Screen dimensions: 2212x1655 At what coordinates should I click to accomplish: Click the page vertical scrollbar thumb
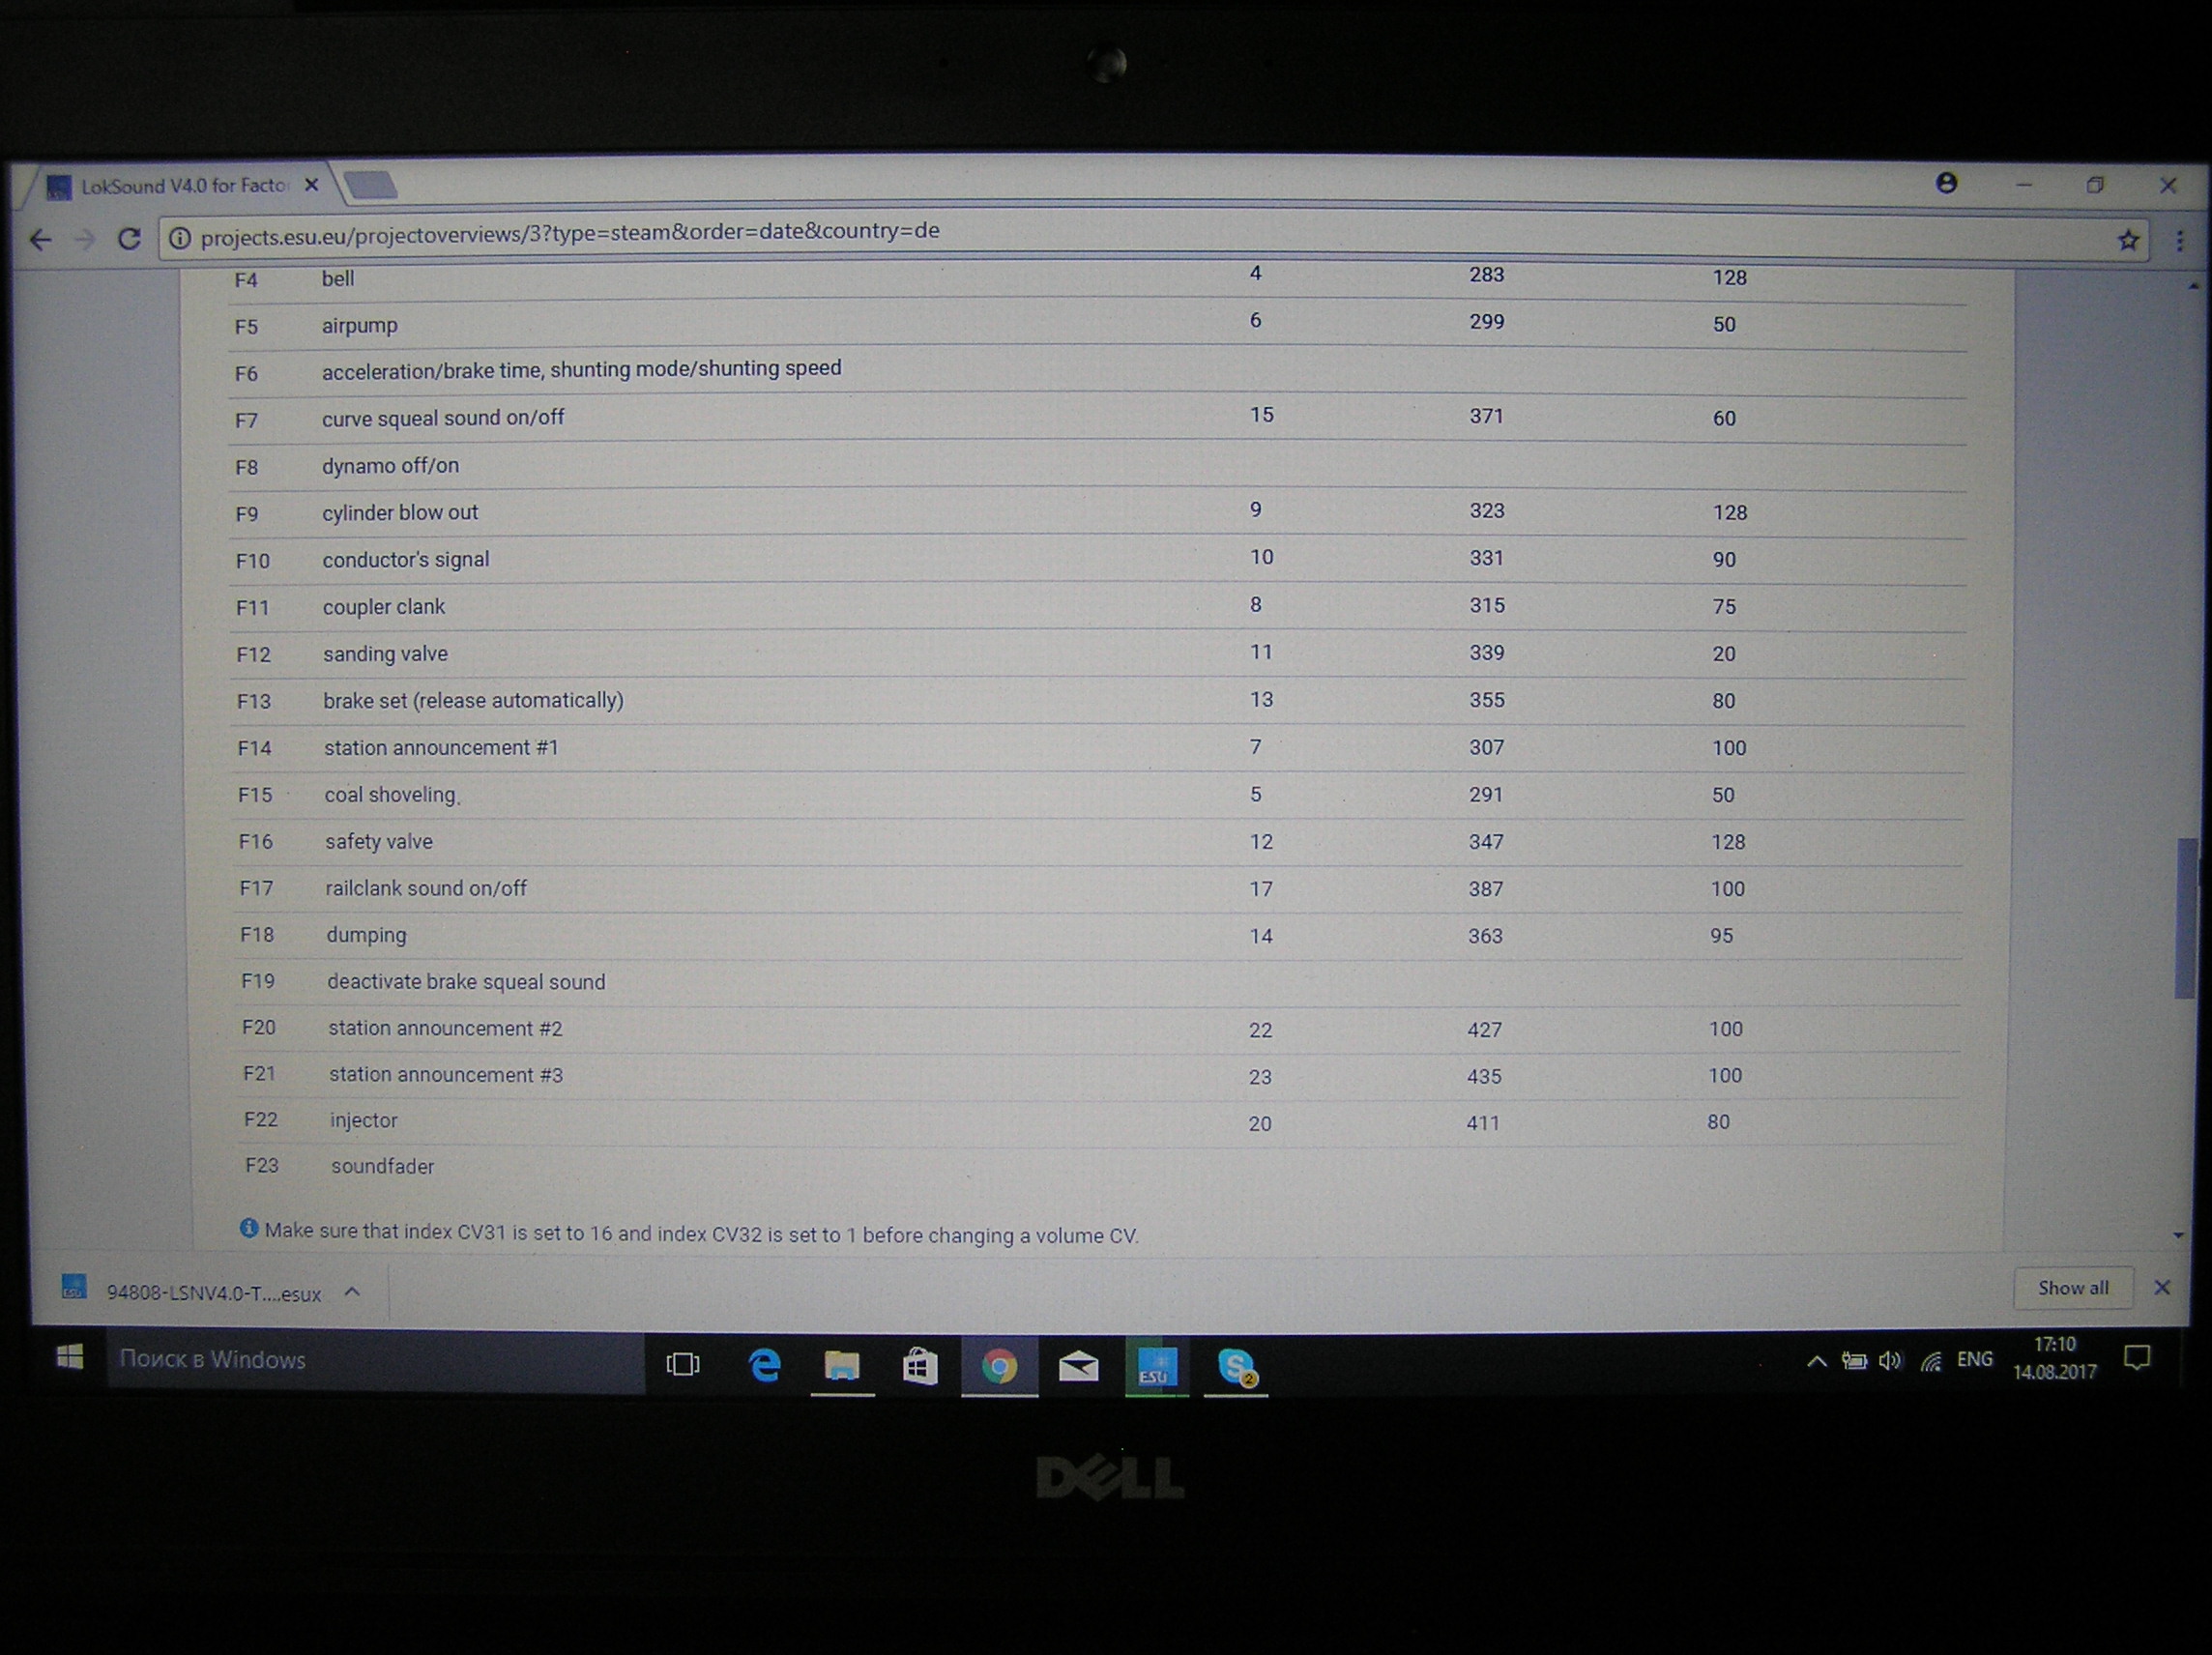pyautogui.click(x=2186, y=917)
